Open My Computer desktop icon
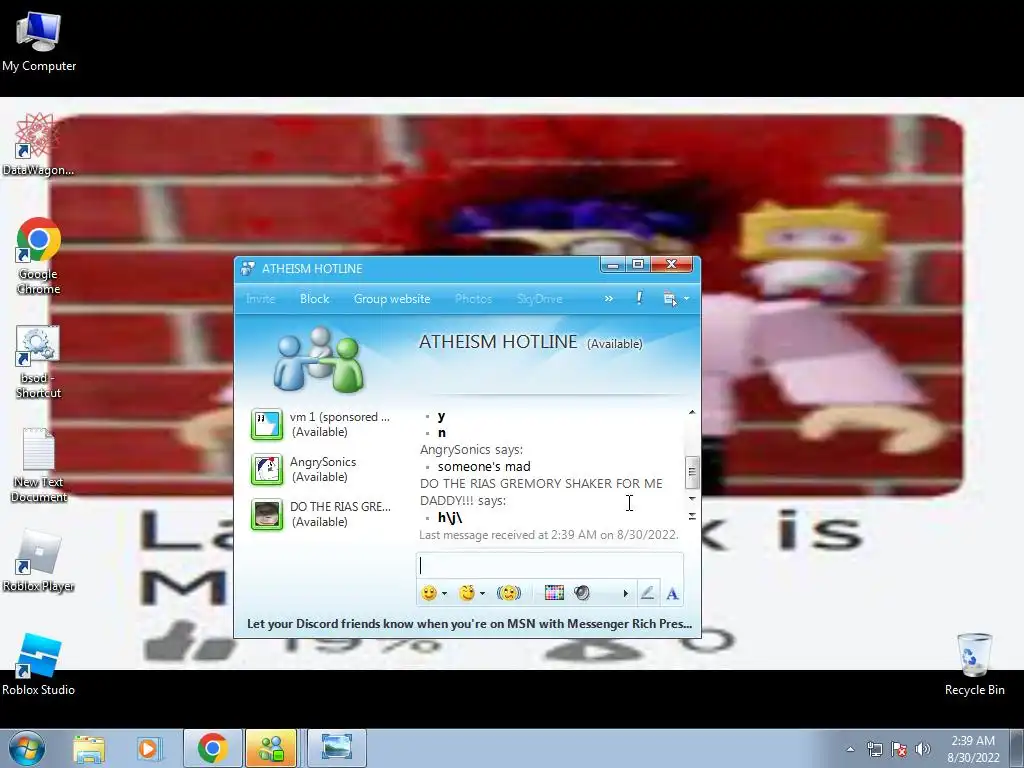 (x=39, y=41)
